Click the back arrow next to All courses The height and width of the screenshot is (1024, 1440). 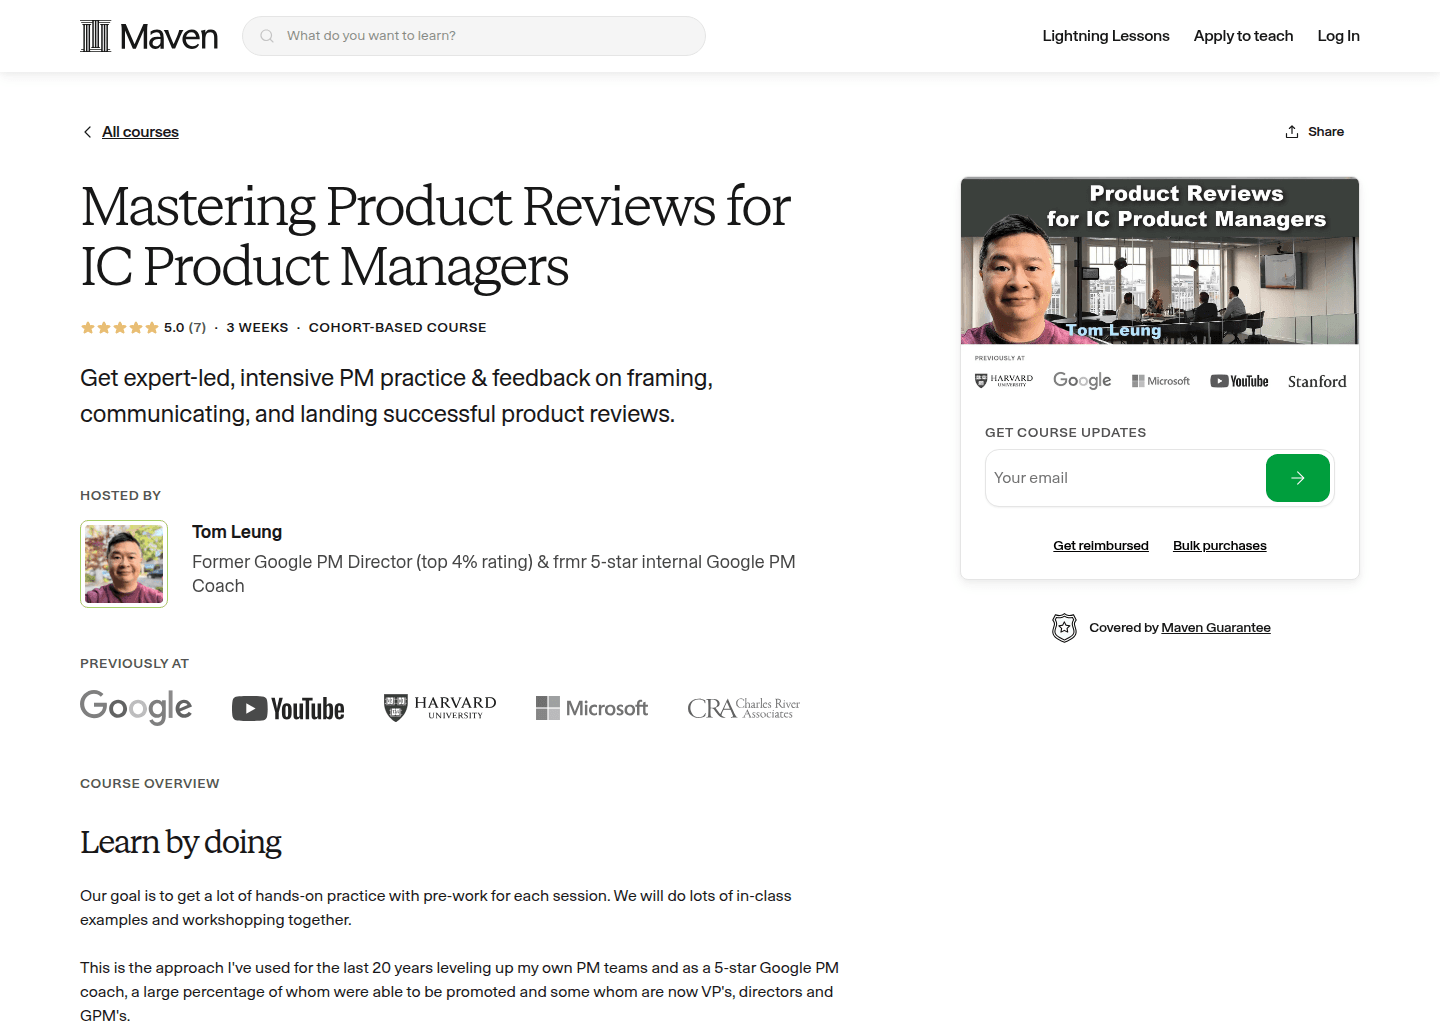(87, 131)
